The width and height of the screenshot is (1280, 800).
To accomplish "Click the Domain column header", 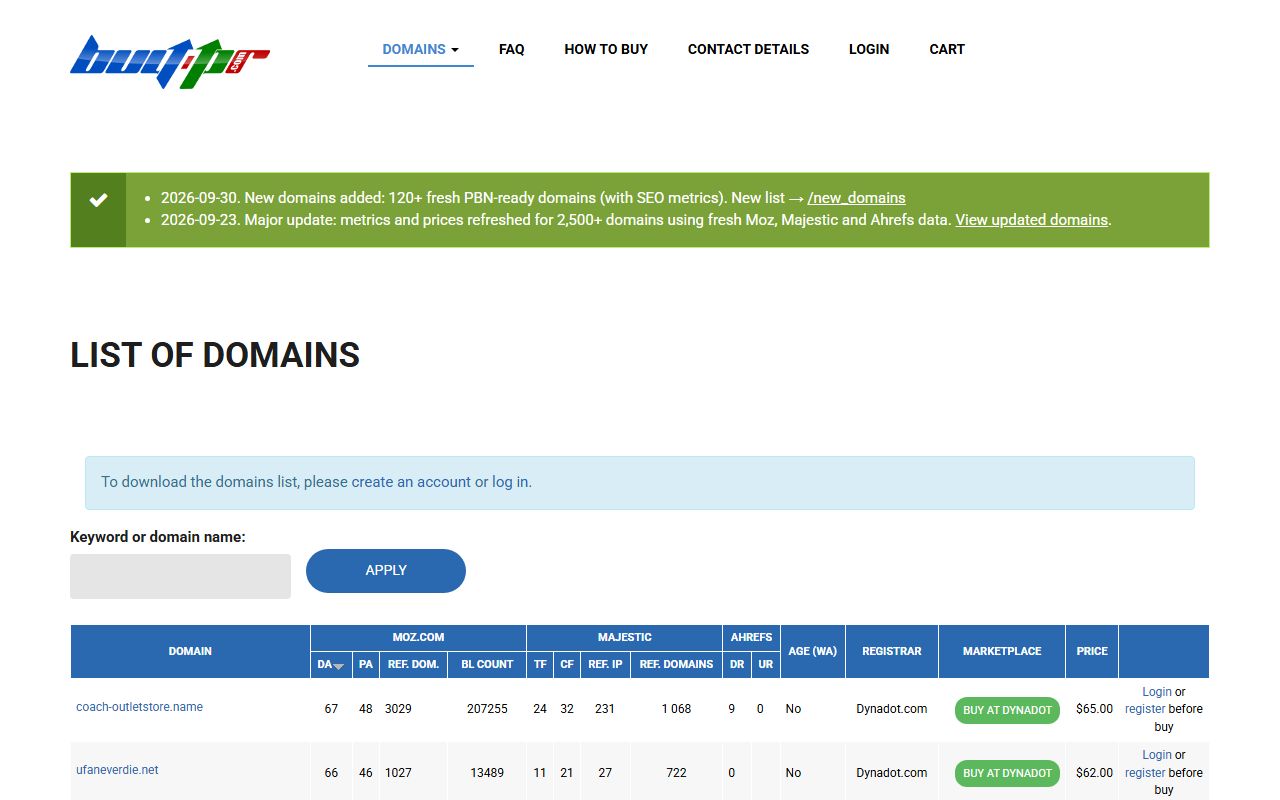I will coord(190,651).
